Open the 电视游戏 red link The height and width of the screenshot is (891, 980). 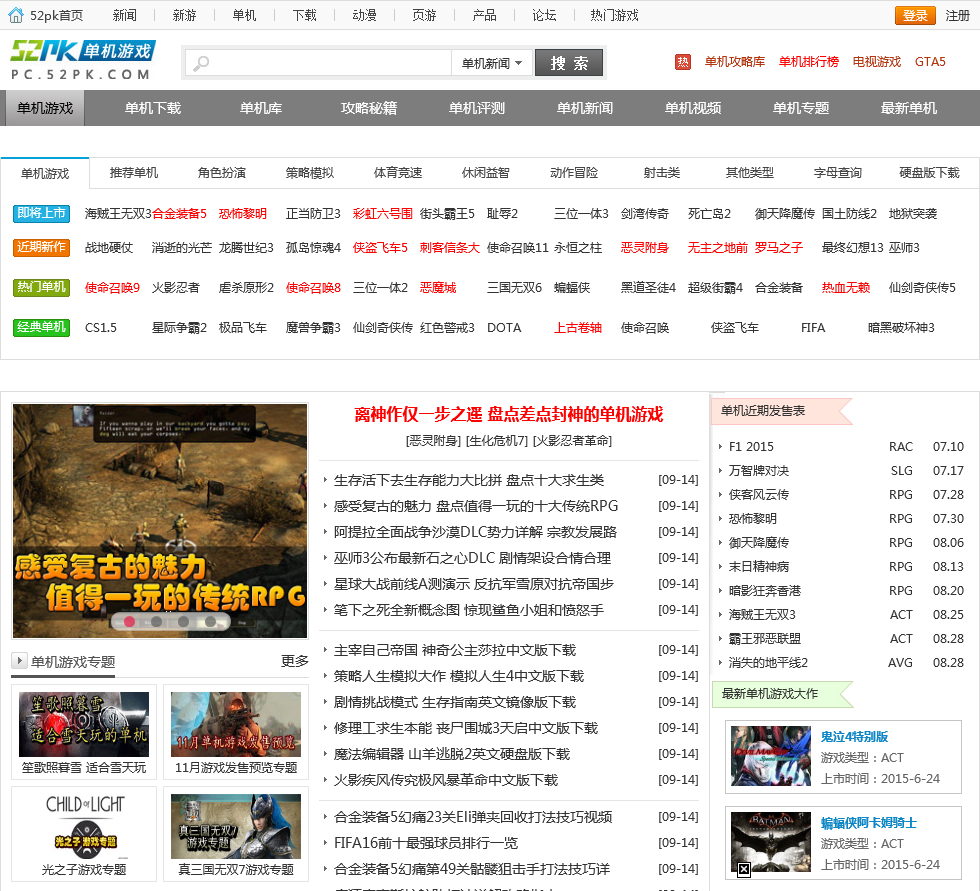click(x=877, y=62)
